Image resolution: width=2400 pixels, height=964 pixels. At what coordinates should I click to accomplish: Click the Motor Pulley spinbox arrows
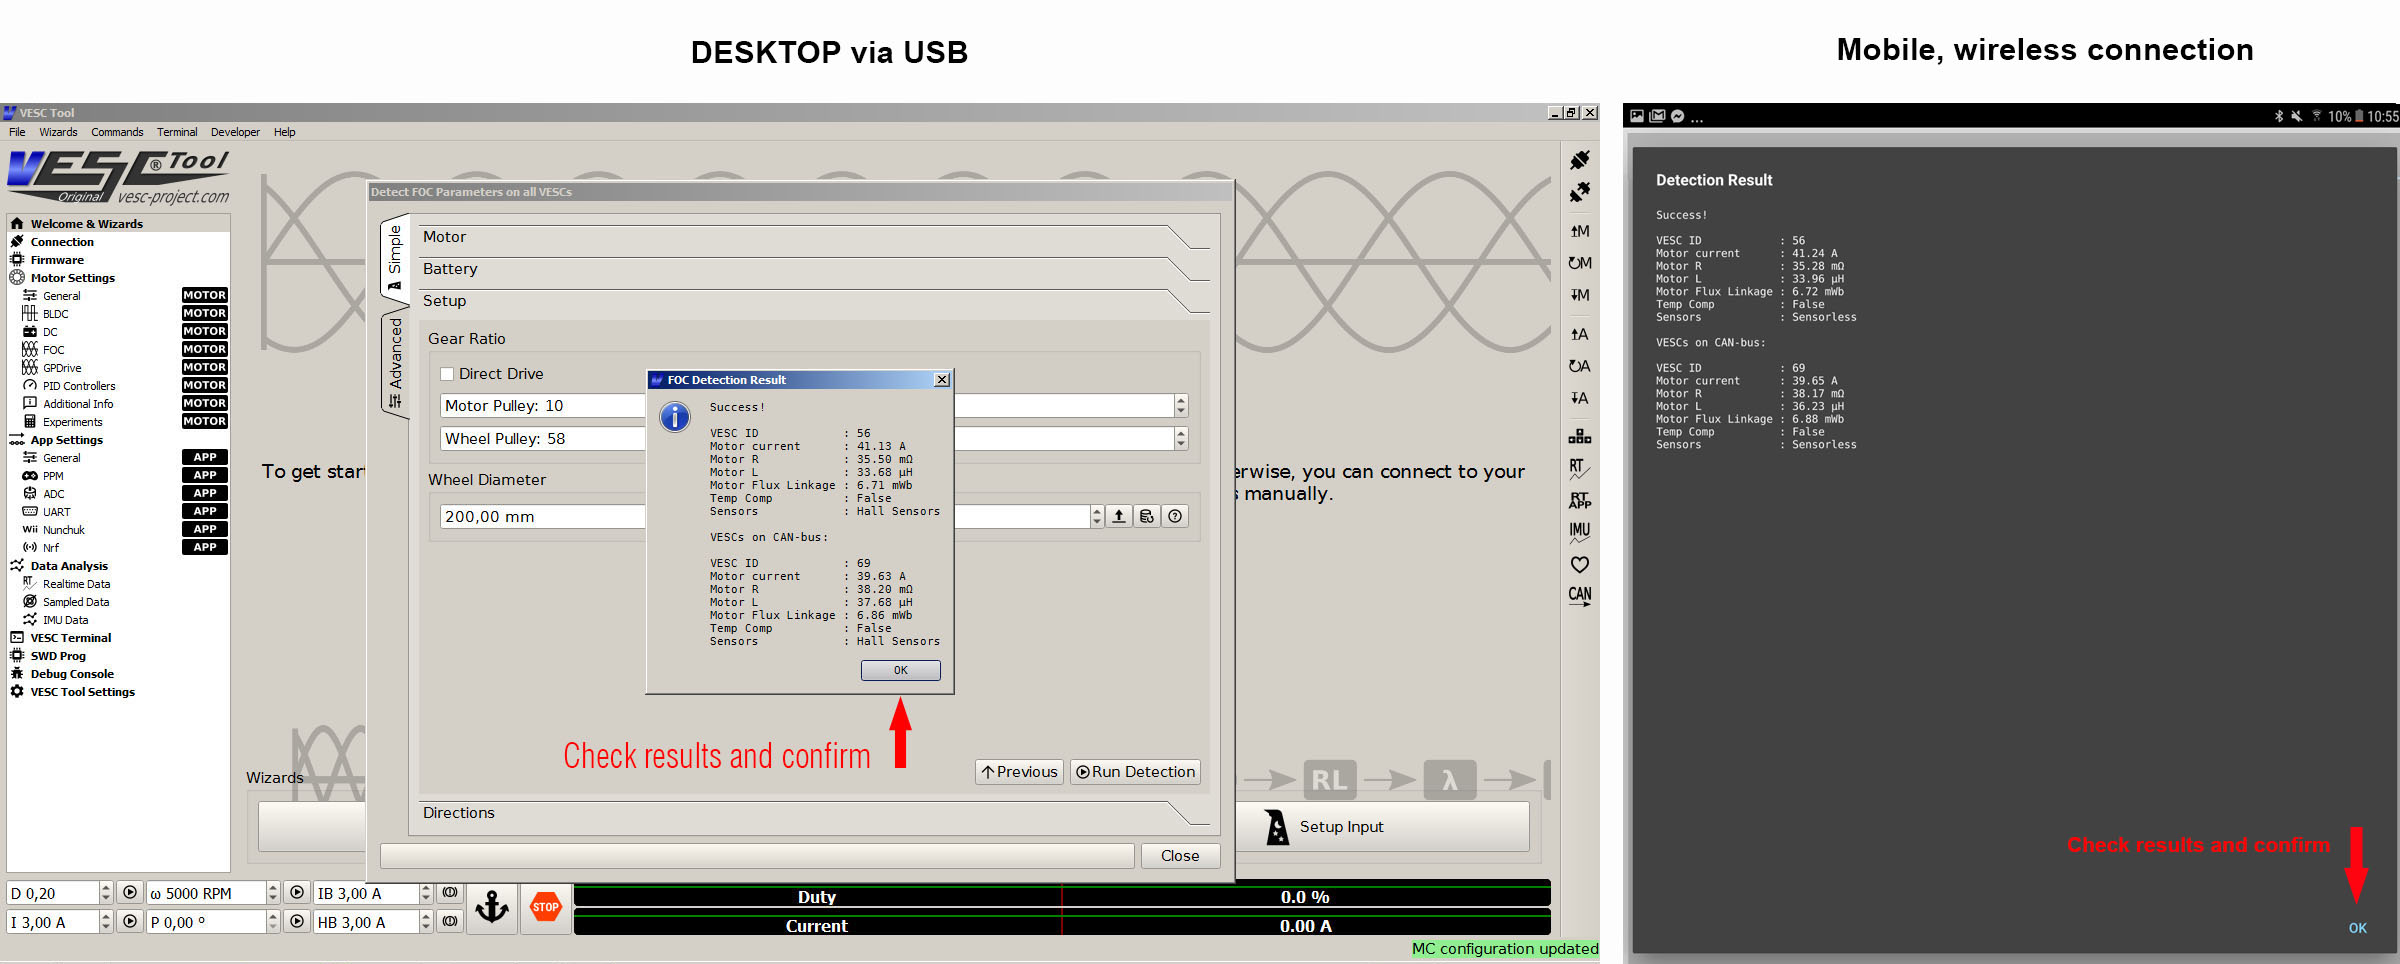click(1181, 405)
